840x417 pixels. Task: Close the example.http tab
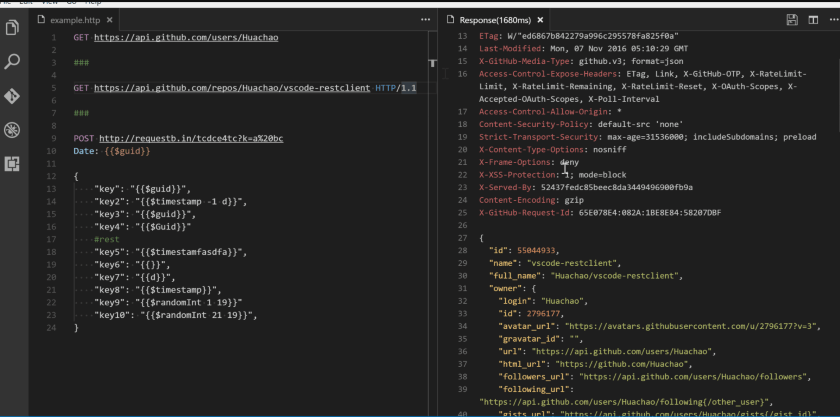click(109, 20)
